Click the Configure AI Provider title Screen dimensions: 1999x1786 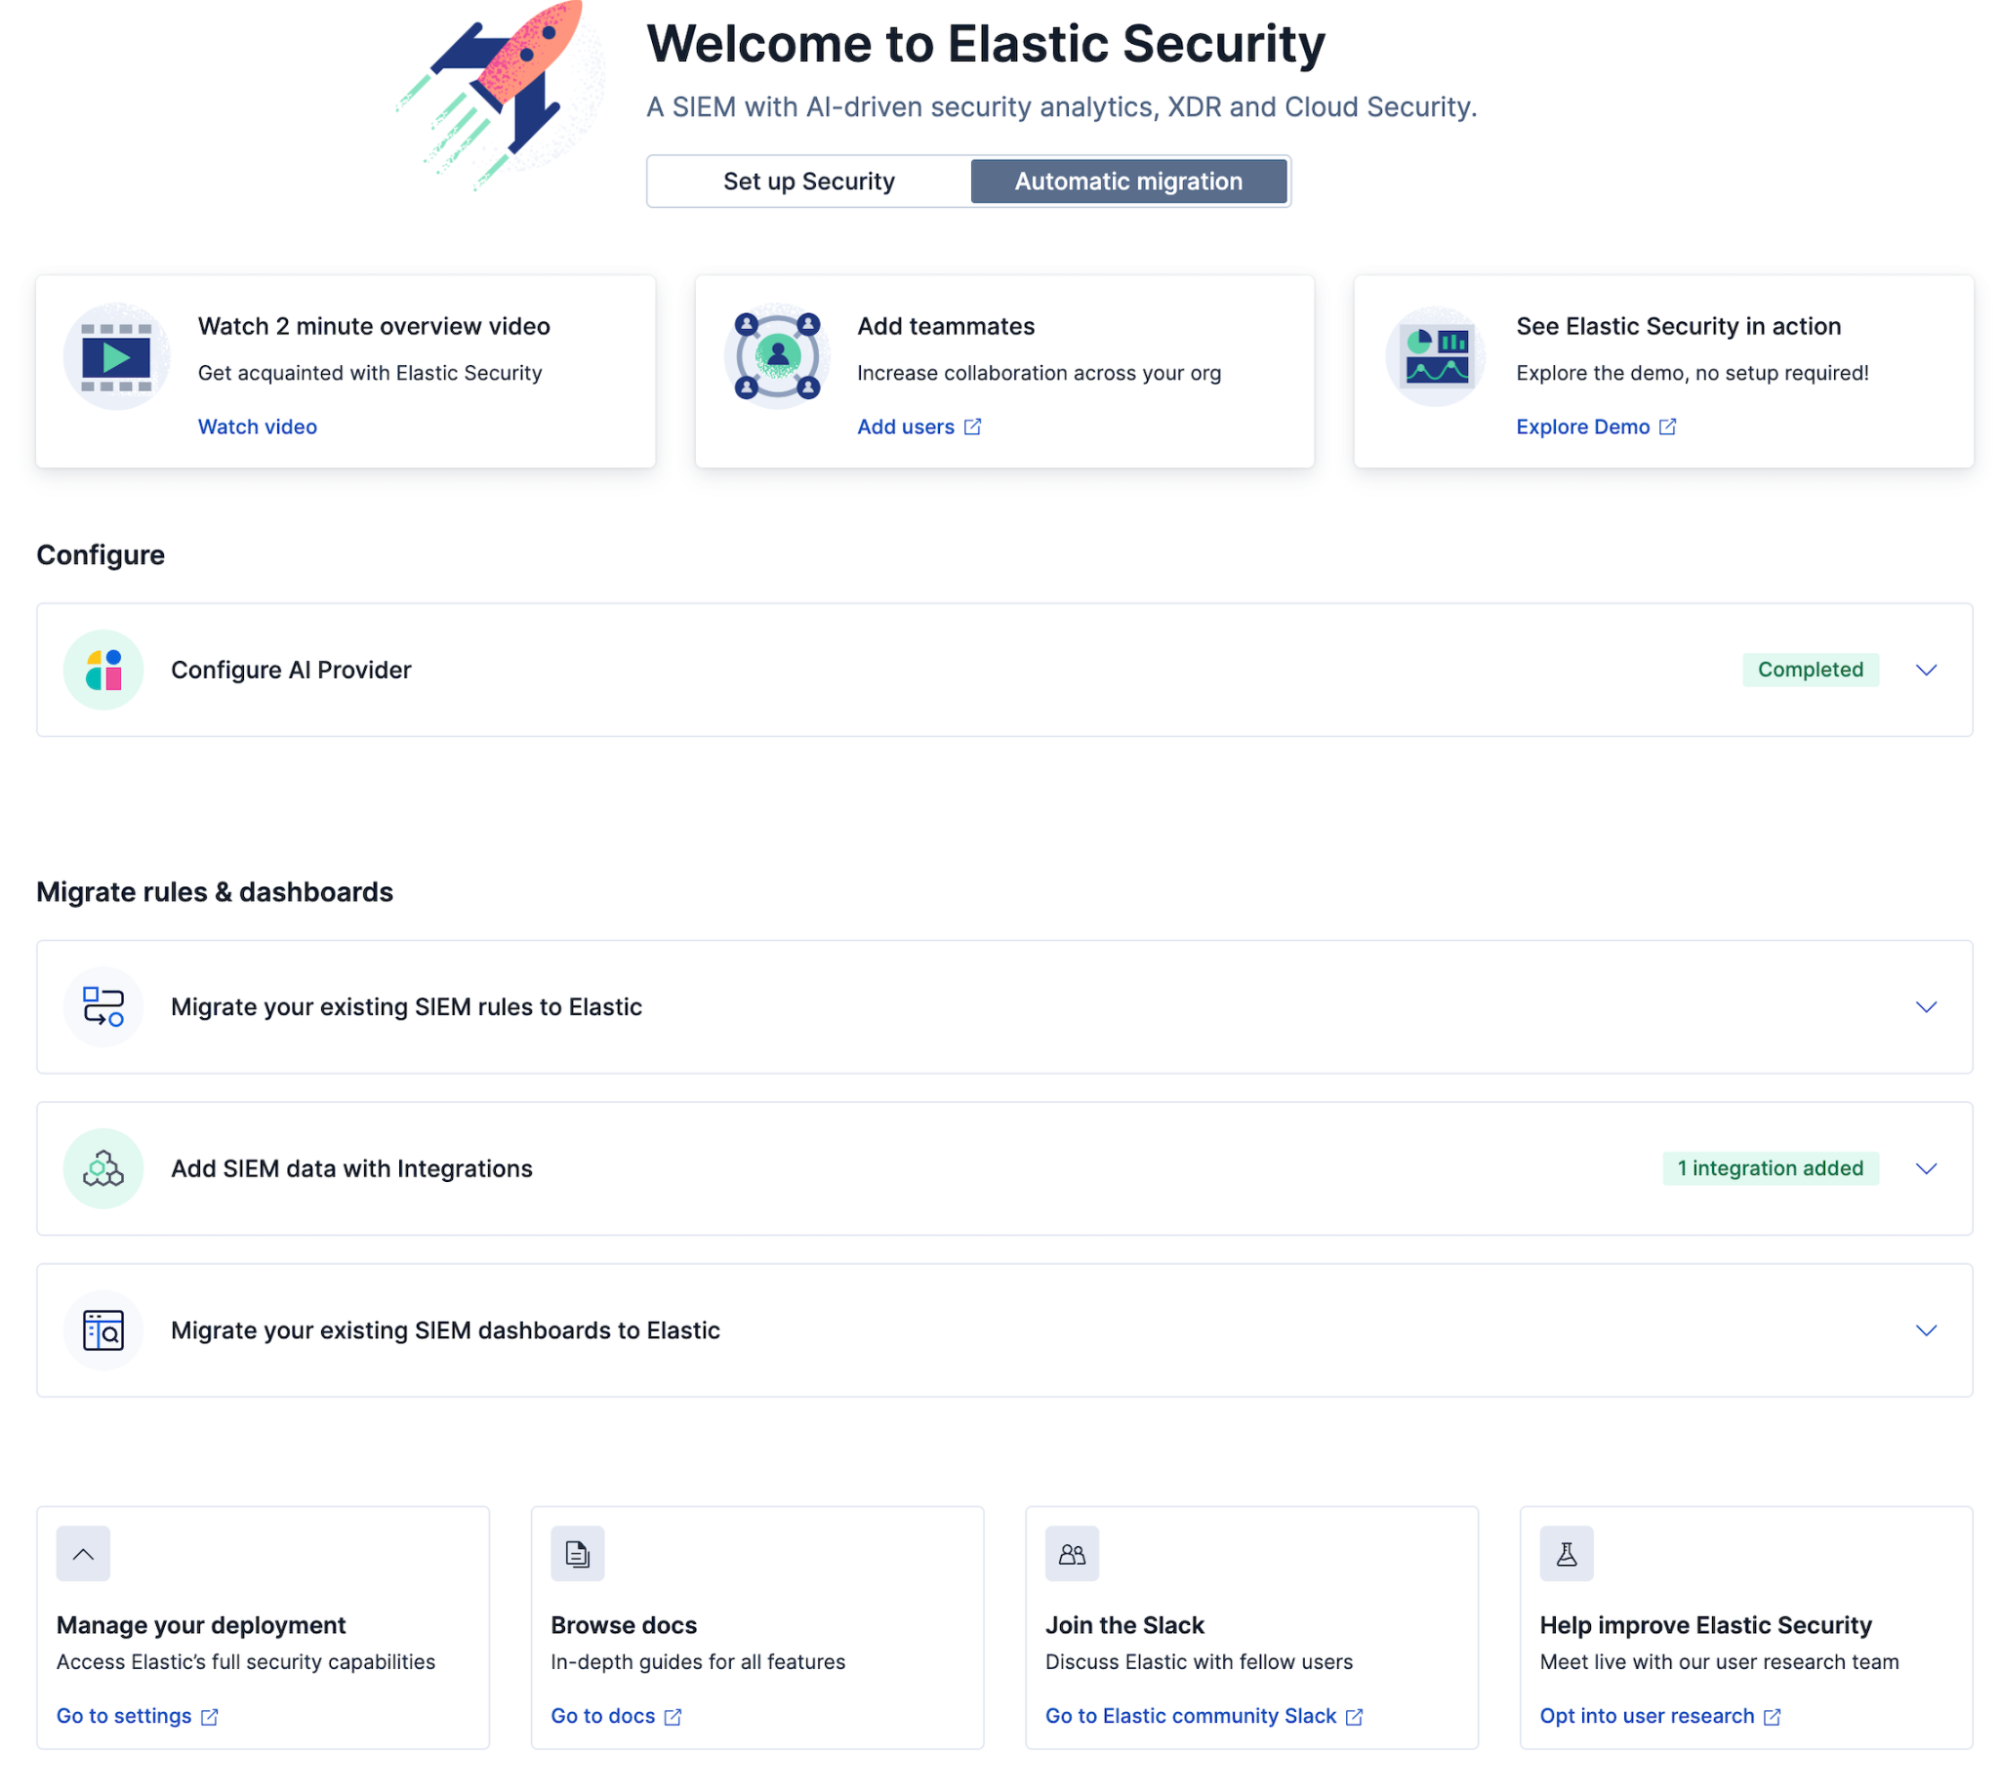pos(291,670)
